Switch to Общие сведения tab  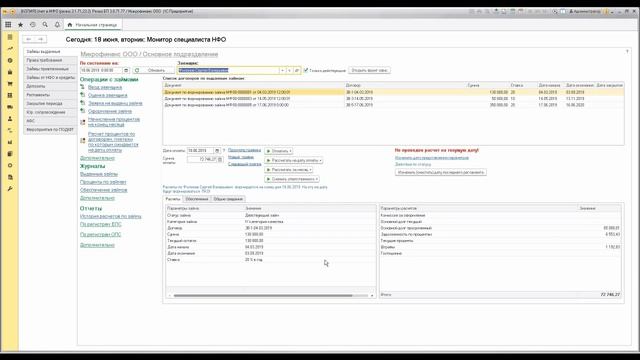[x=228, y=199]
